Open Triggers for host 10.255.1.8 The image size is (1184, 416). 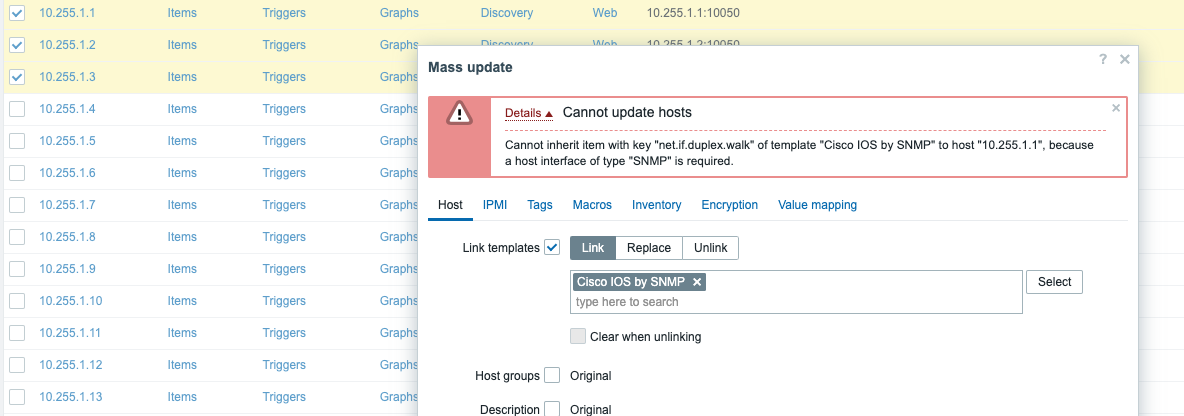point(284,236)
